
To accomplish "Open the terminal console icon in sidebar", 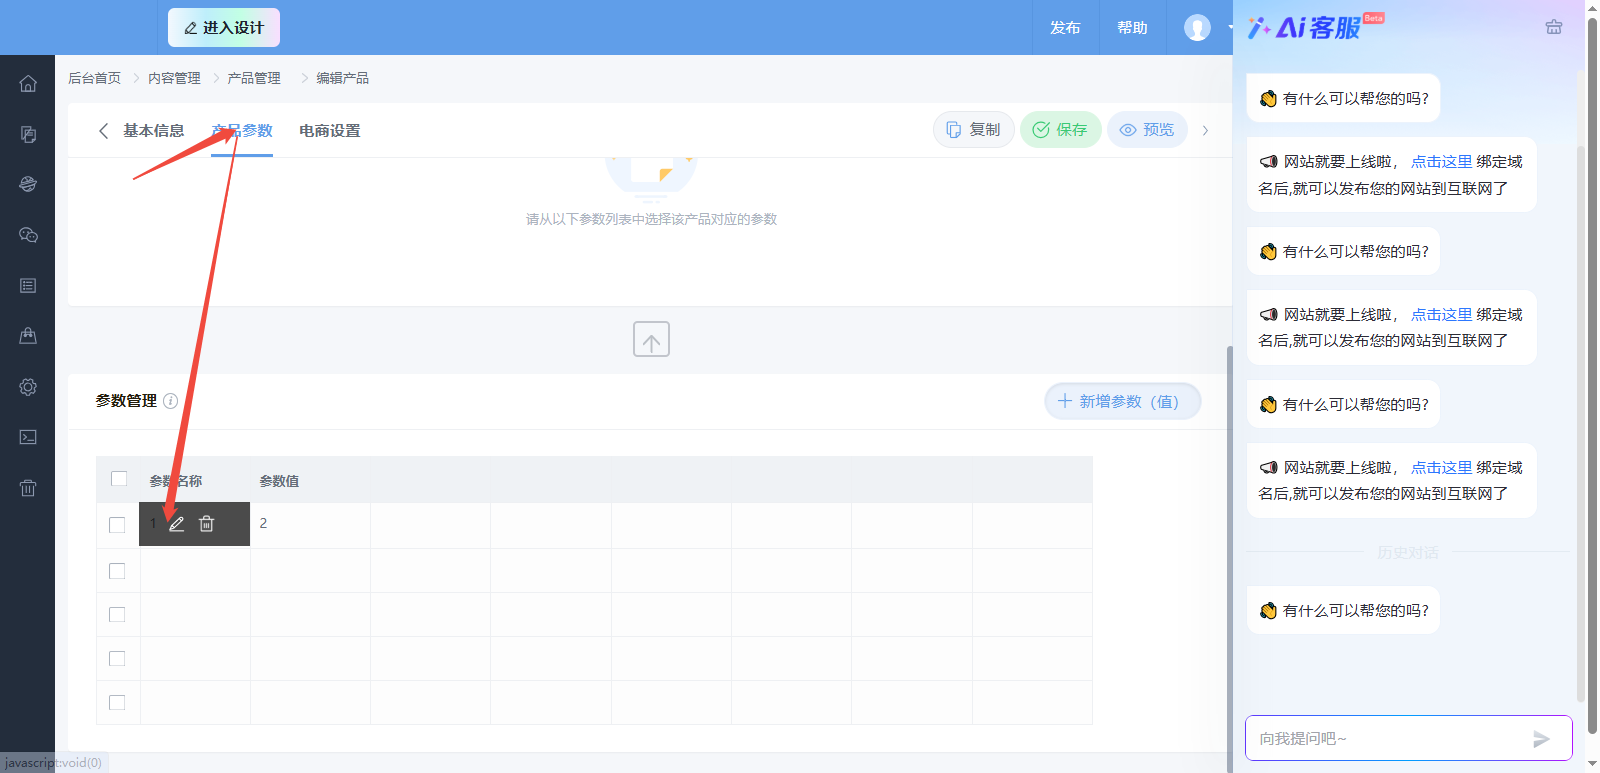I will click(28, 437).
